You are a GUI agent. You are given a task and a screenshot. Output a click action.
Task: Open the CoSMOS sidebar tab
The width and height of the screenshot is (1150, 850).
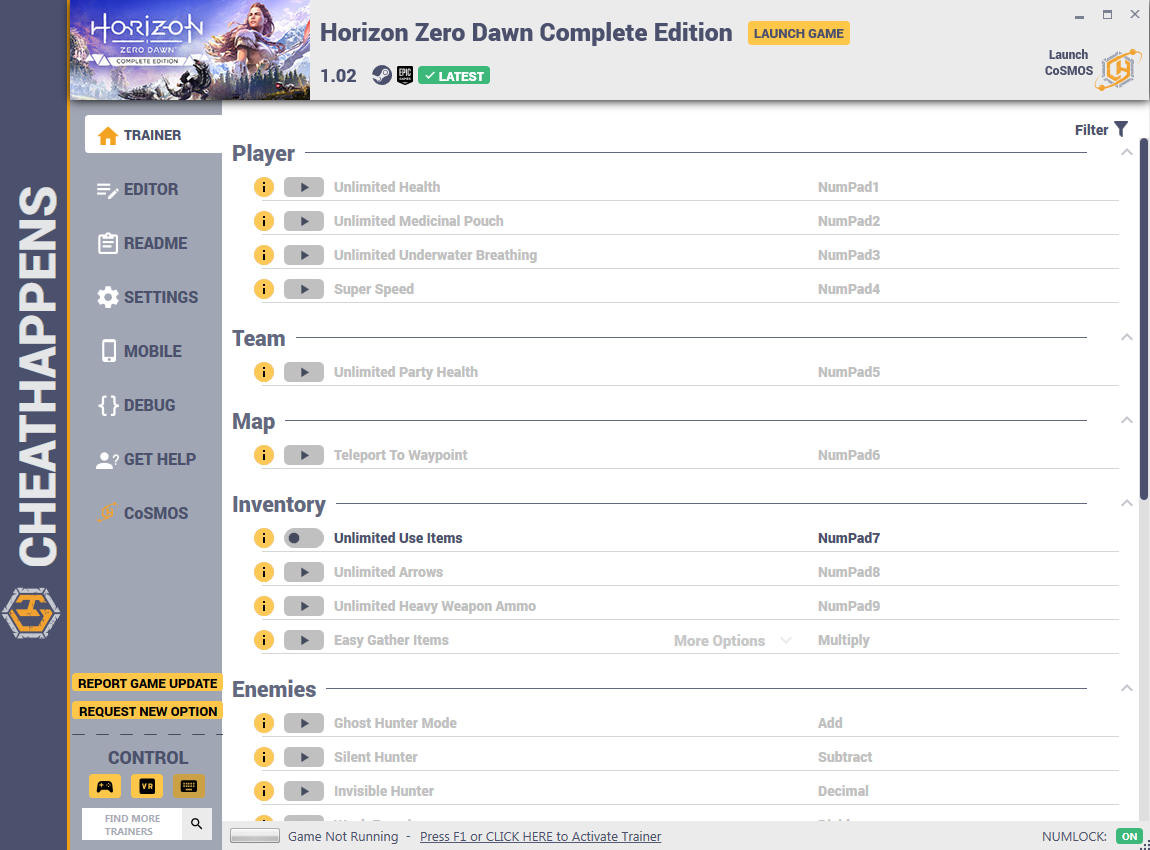point(143,513)
